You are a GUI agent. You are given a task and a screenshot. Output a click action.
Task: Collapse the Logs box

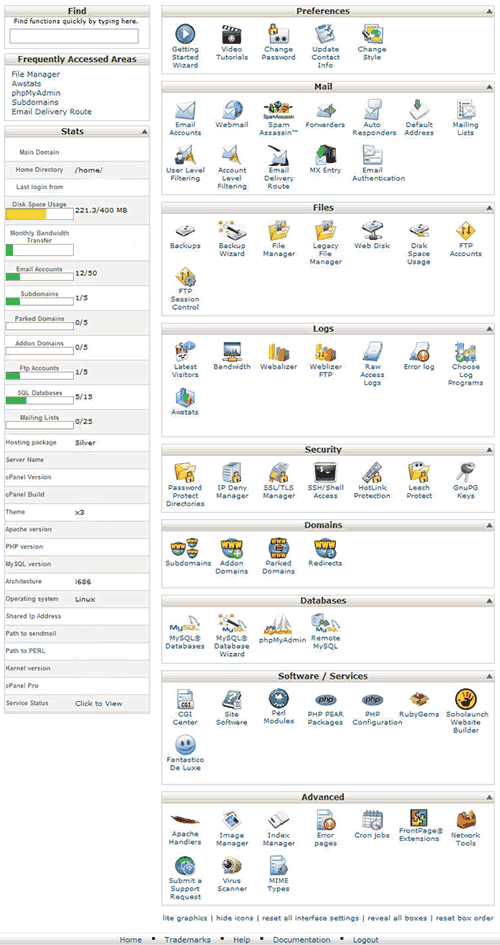(489, 330)
